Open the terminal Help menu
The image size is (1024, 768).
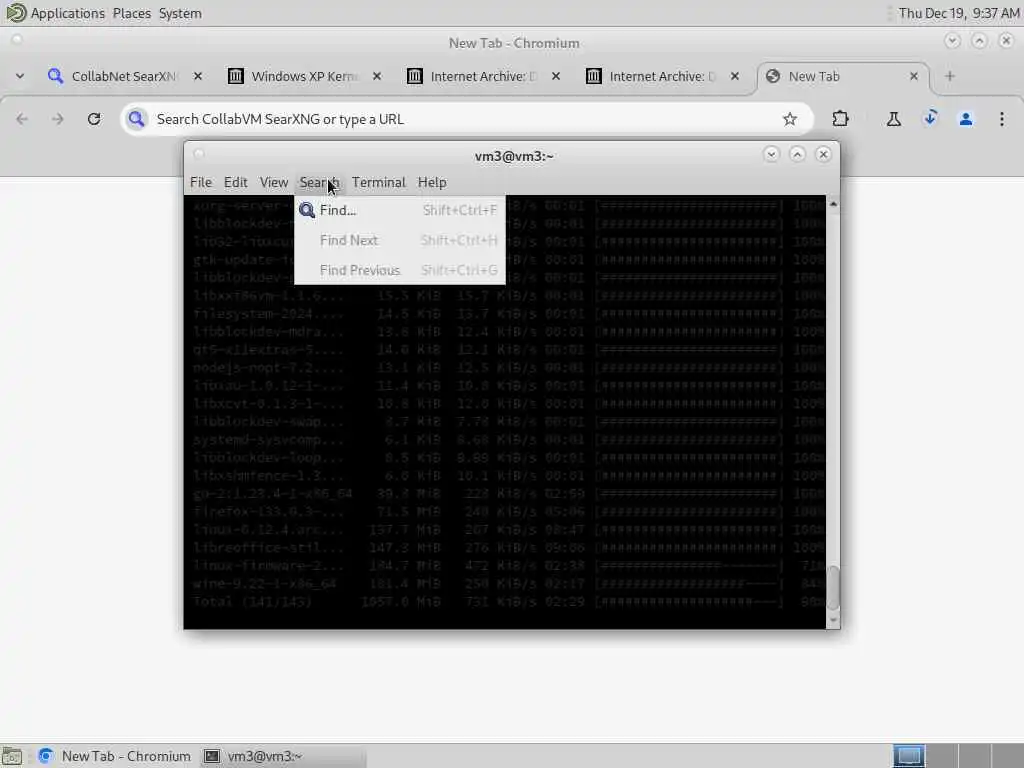[432, 182]
